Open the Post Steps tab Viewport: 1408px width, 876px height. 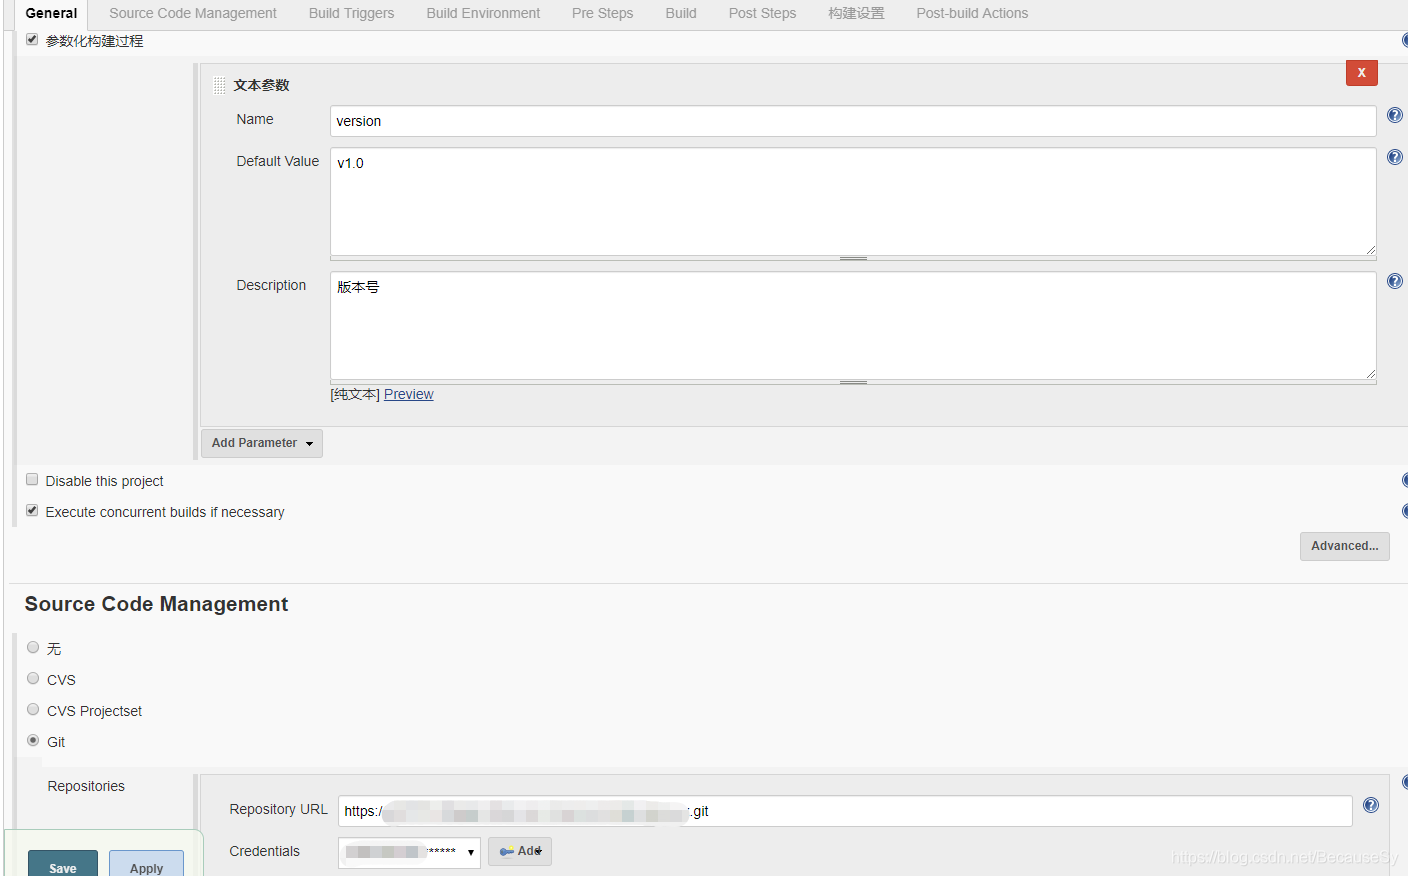pyautogui.click(x=762, y=14)
